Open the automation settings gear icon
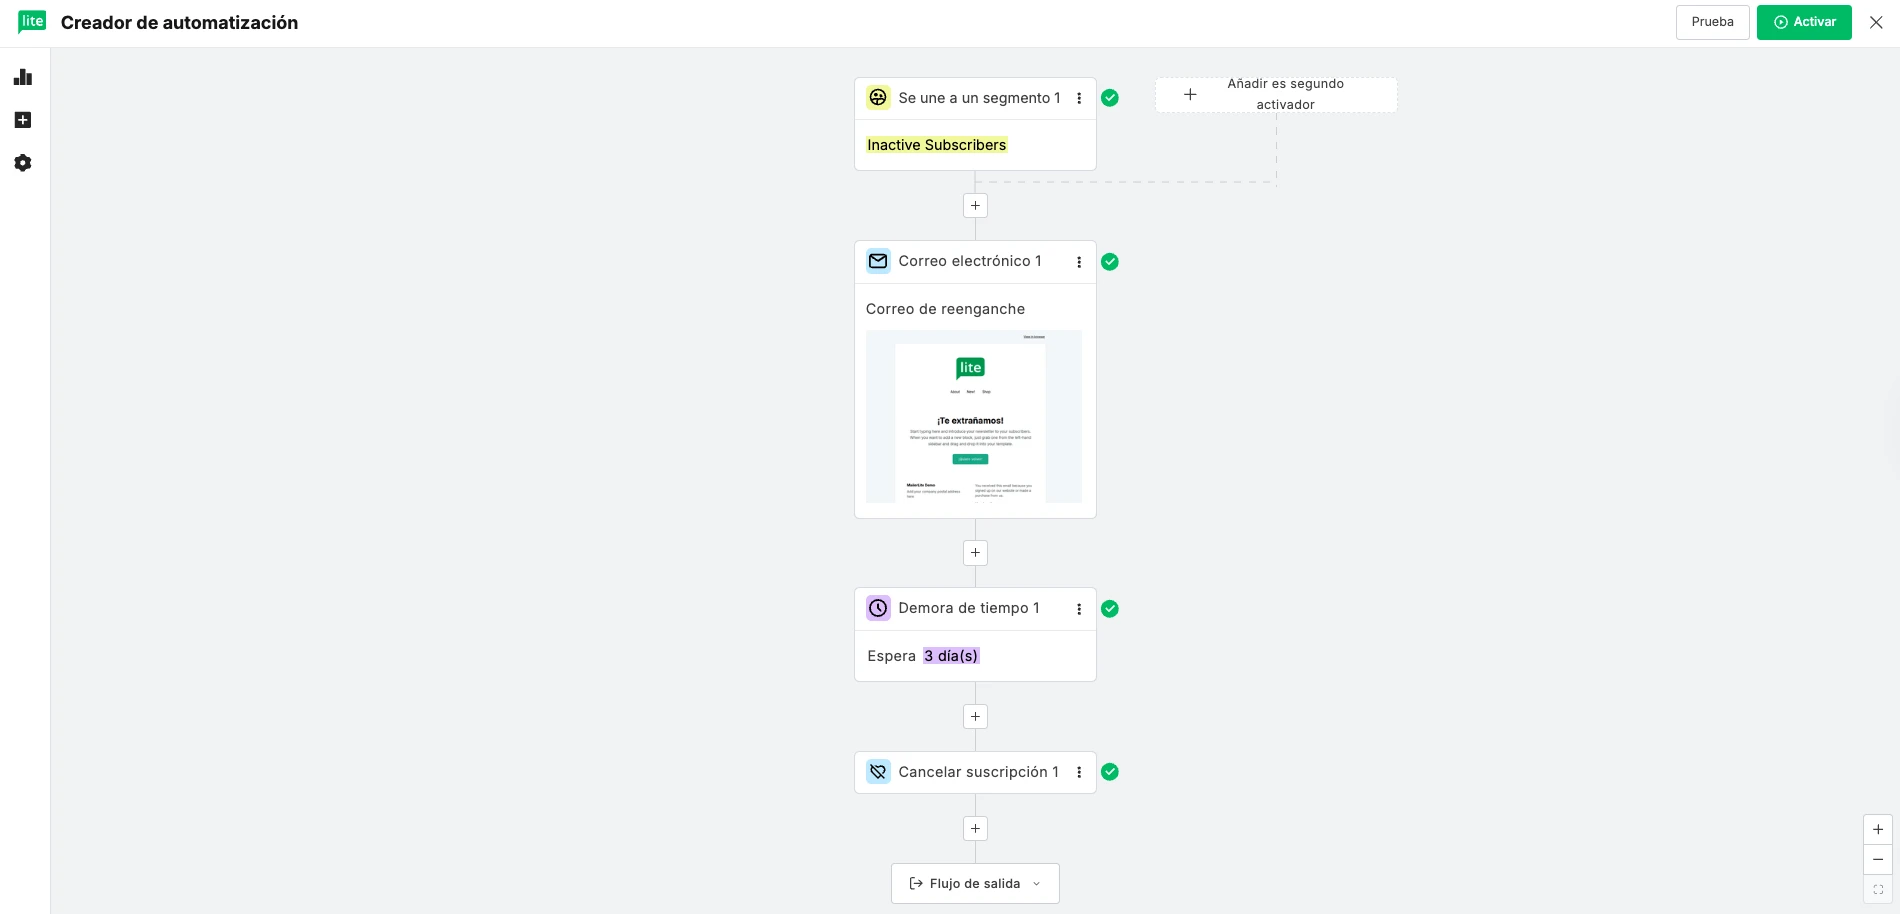 click(23, 163)
